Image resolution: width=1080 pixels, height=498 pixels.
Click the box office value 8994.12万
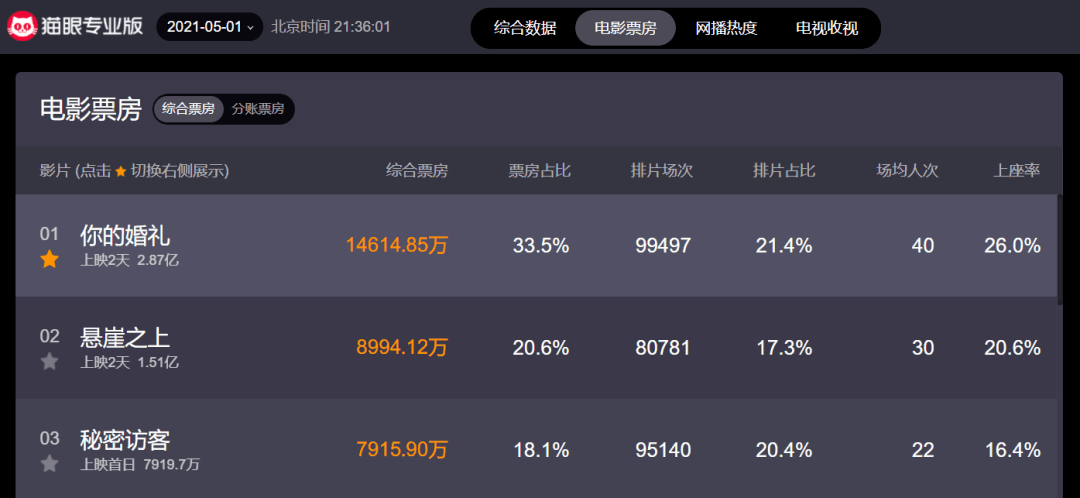coord(402,347)
